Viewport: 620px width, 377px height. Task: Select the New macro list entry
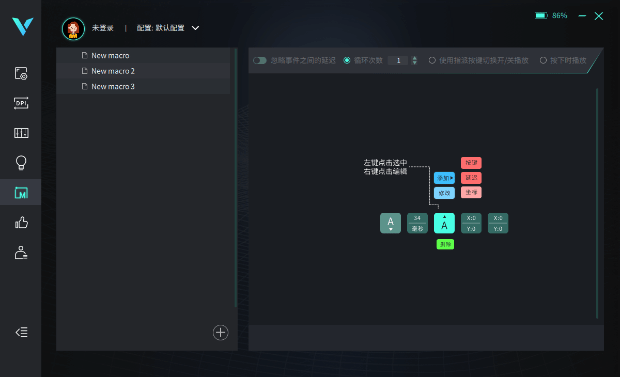tap(143, 55)
